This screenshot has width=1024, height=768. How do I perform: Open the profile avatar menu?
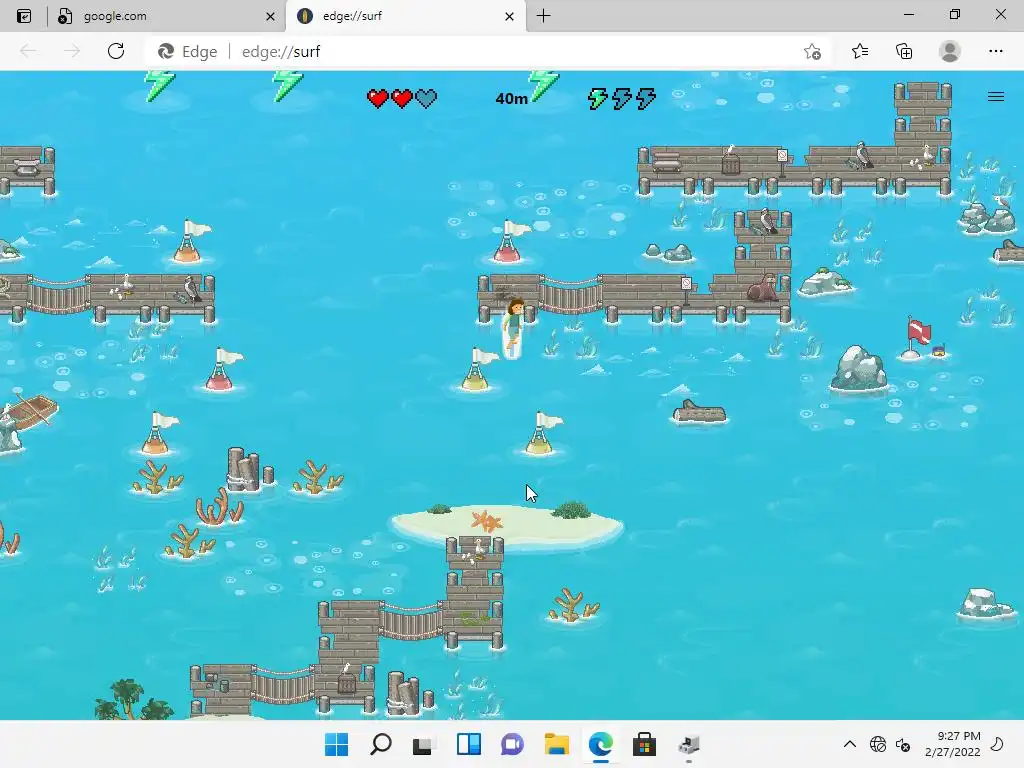pyautogui.click(x=950, y=51)
